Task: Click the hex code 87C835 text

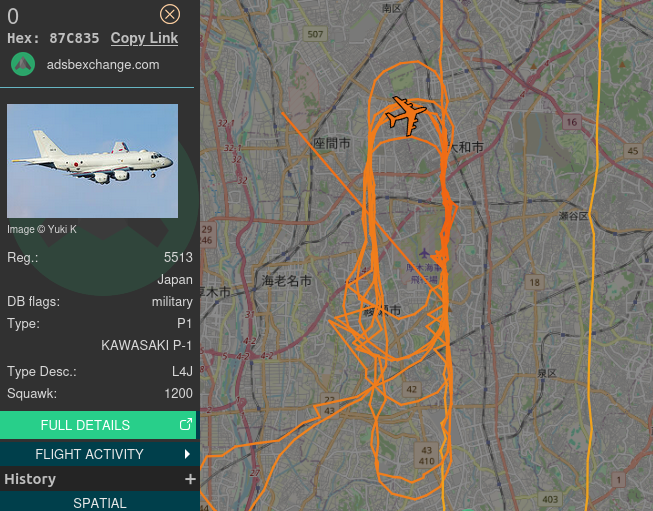Action: pyautogui.click(x=74, y=38)
